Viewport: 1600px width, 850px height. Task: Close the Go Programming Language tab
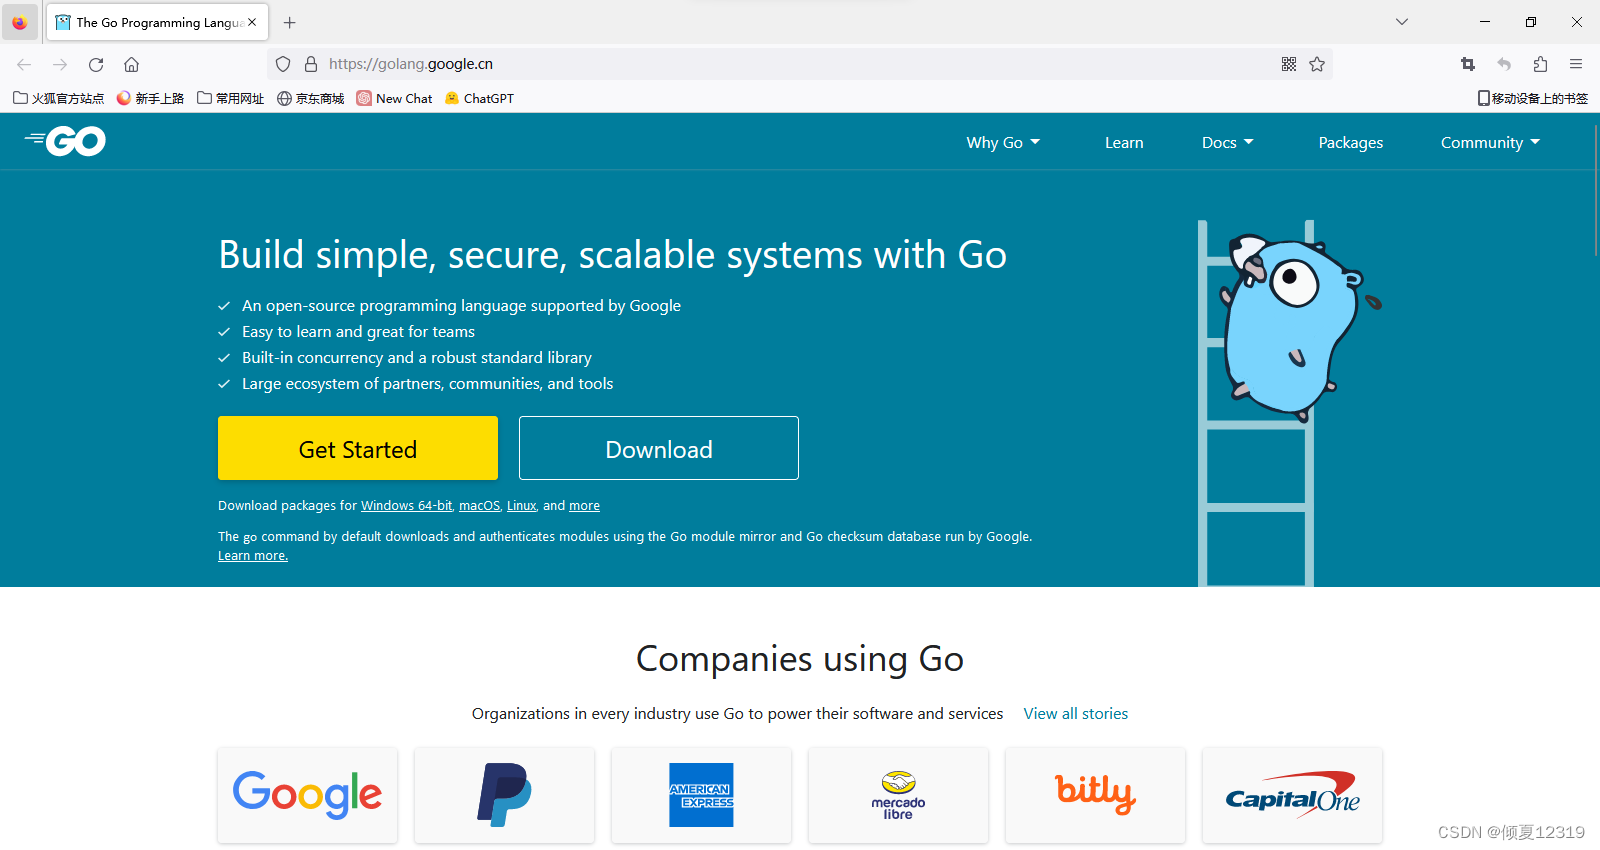[252, 22]
